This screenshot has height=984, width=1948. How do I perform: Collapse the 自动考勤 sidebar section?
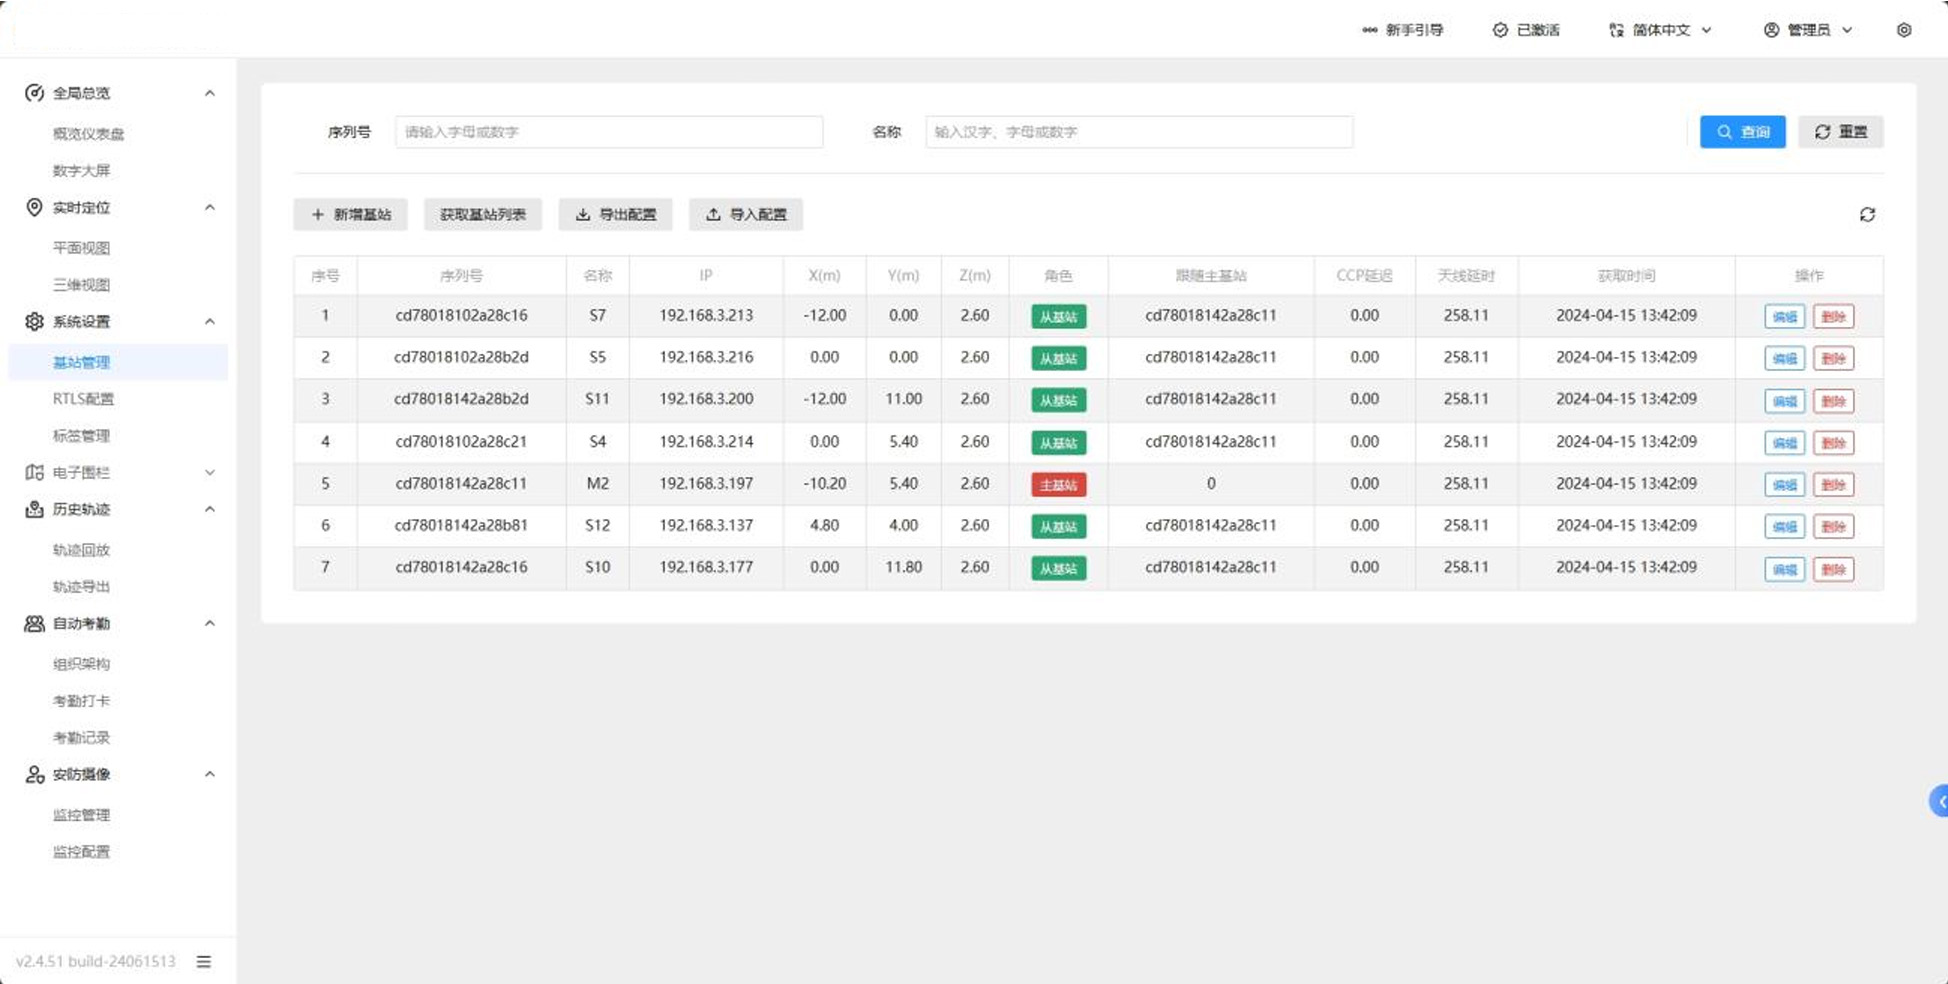click(x=209, y=624)
